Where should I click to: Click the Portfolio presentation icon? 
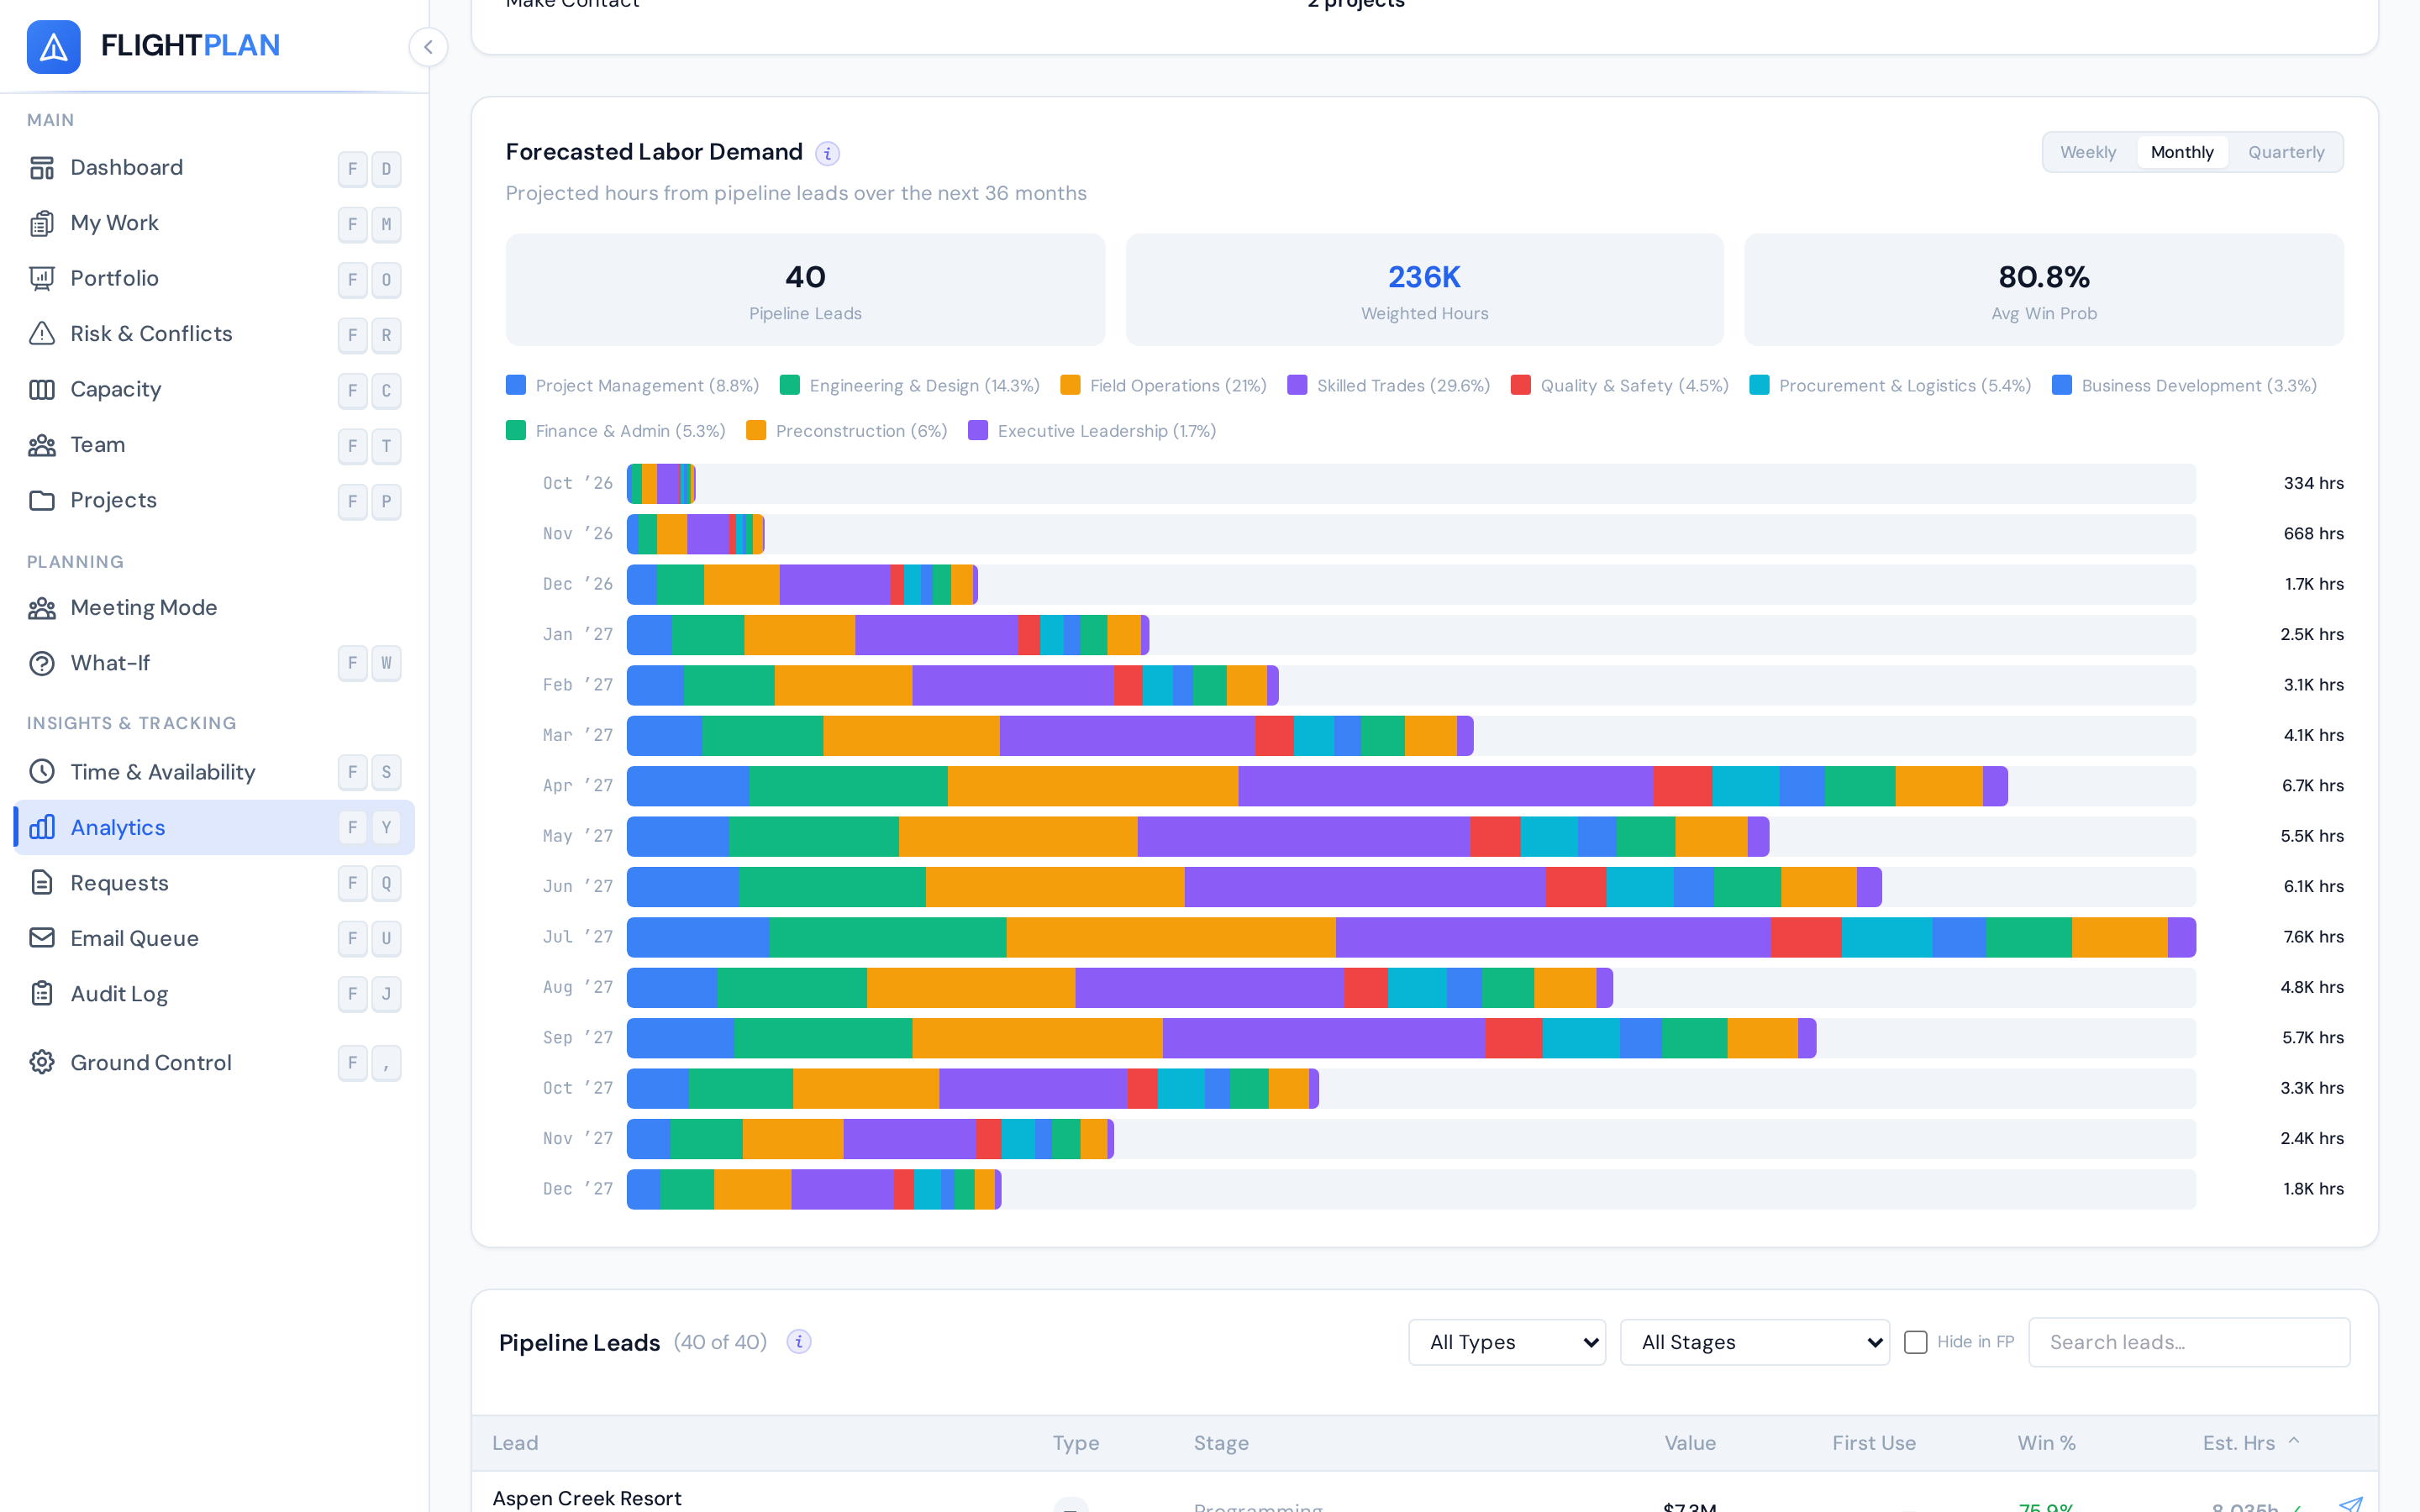(x=42, y=279)
